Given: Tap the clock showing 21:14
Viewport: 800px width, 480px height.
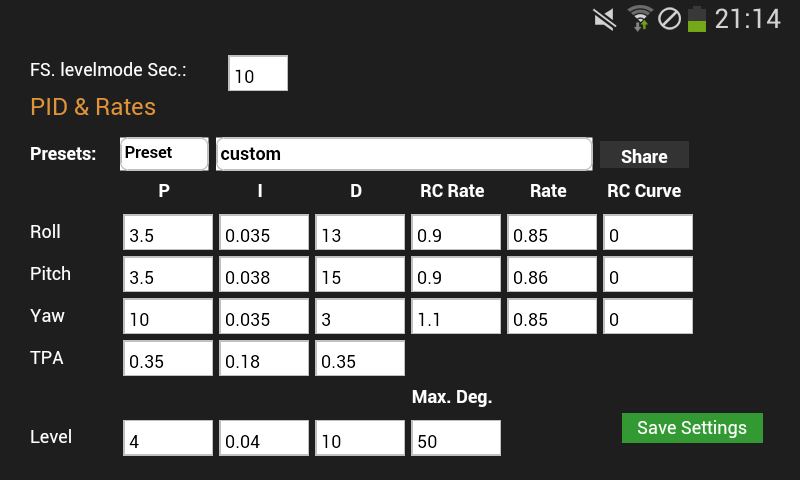Looking at the screenshot, I should pyautogui.click(x=747, y=19).
